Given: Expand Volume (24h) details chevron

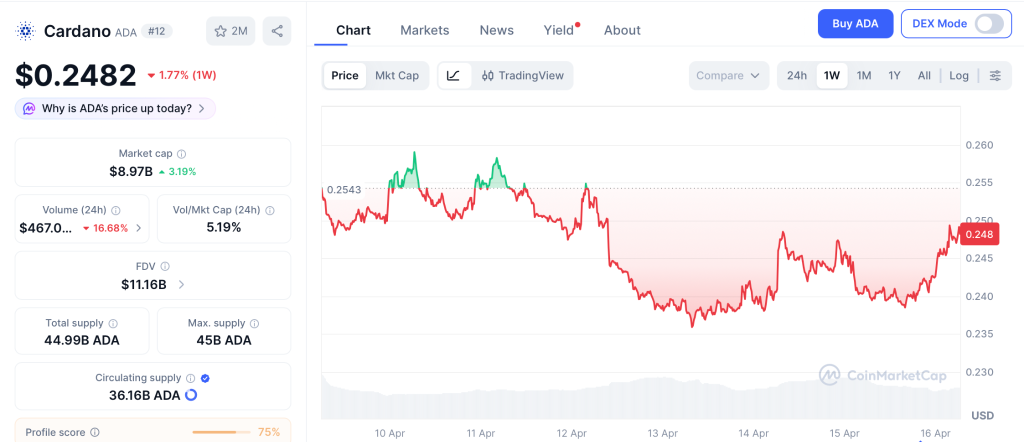Looking at the screenshot, I should pyautogui.click(x=138, y=228).
